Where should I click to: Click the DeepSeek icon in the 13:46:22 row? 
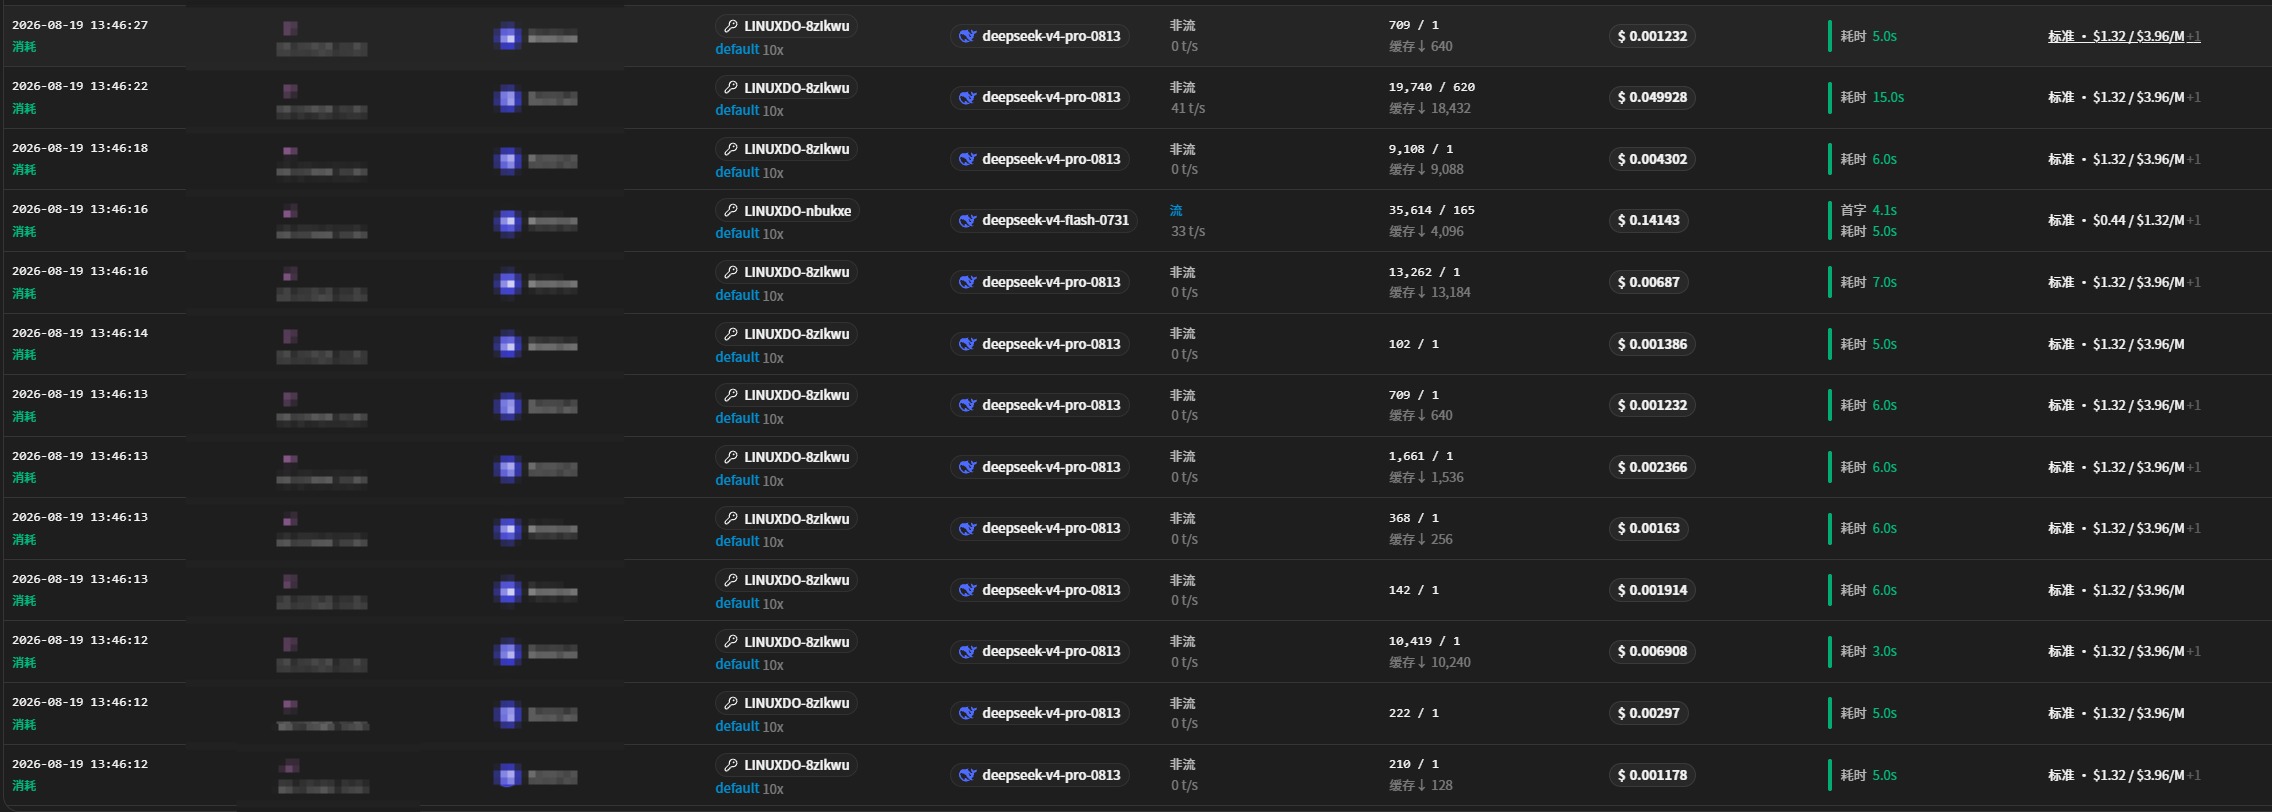coord(967,98)
